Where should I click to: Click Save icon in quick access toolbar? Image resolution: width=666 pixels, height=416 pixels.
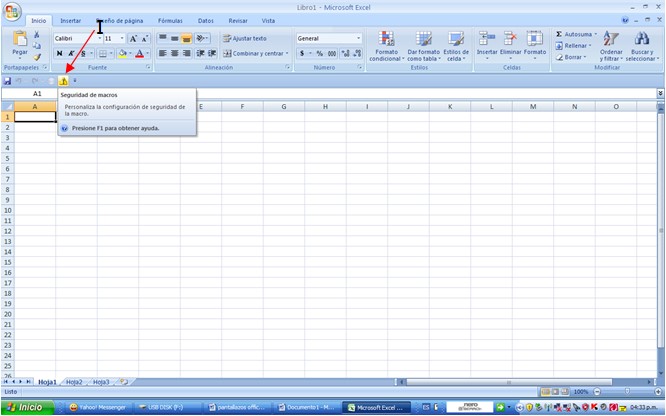pos(7,81)
